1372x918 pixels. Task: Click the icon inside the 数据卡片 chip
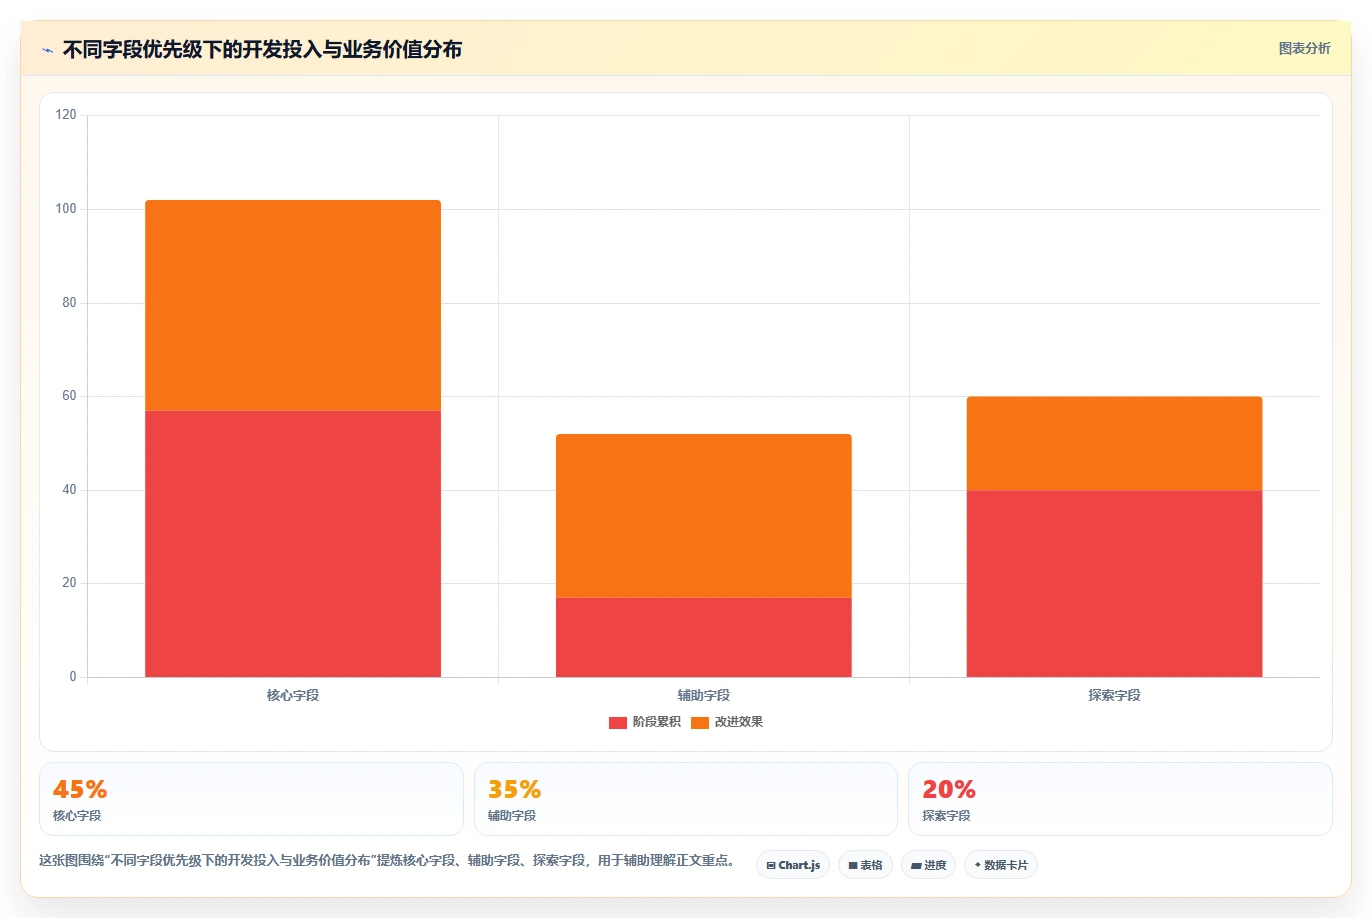[977, 865]
